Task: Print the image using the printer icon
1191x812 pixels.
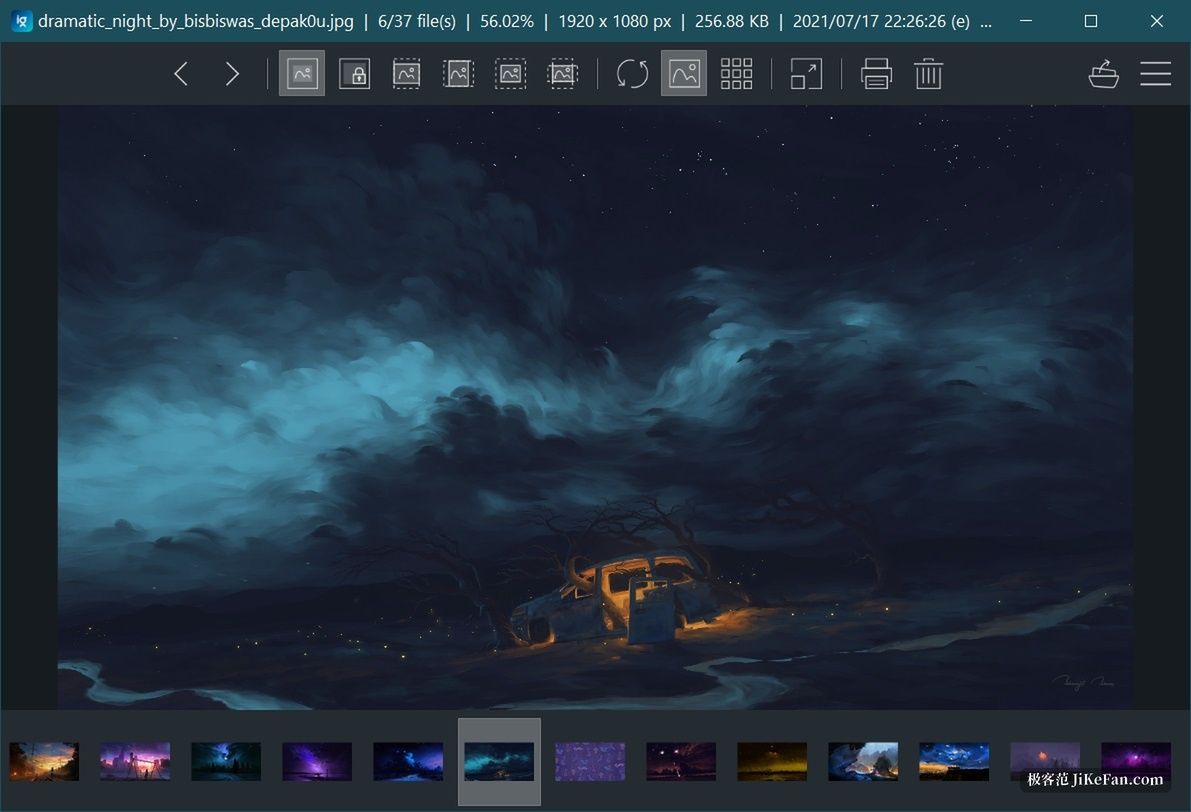Action: point(876,74)
